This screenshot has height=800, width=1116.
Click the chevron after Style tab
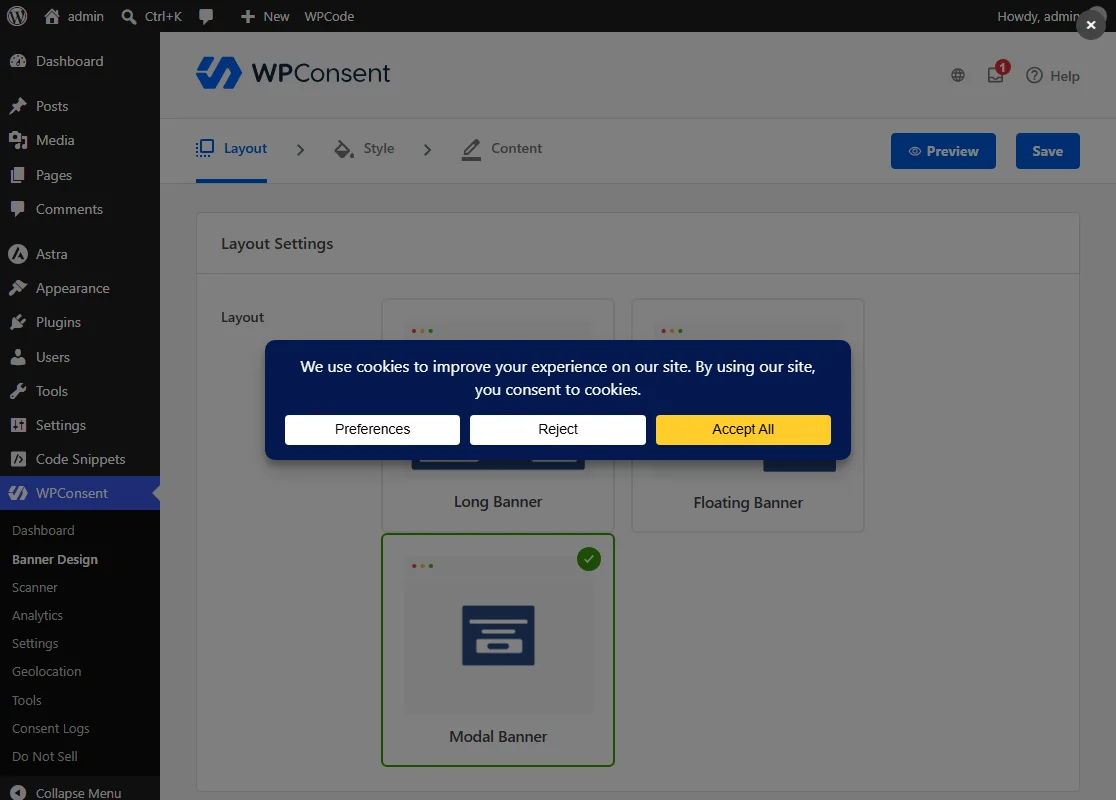tap(427, 149)
